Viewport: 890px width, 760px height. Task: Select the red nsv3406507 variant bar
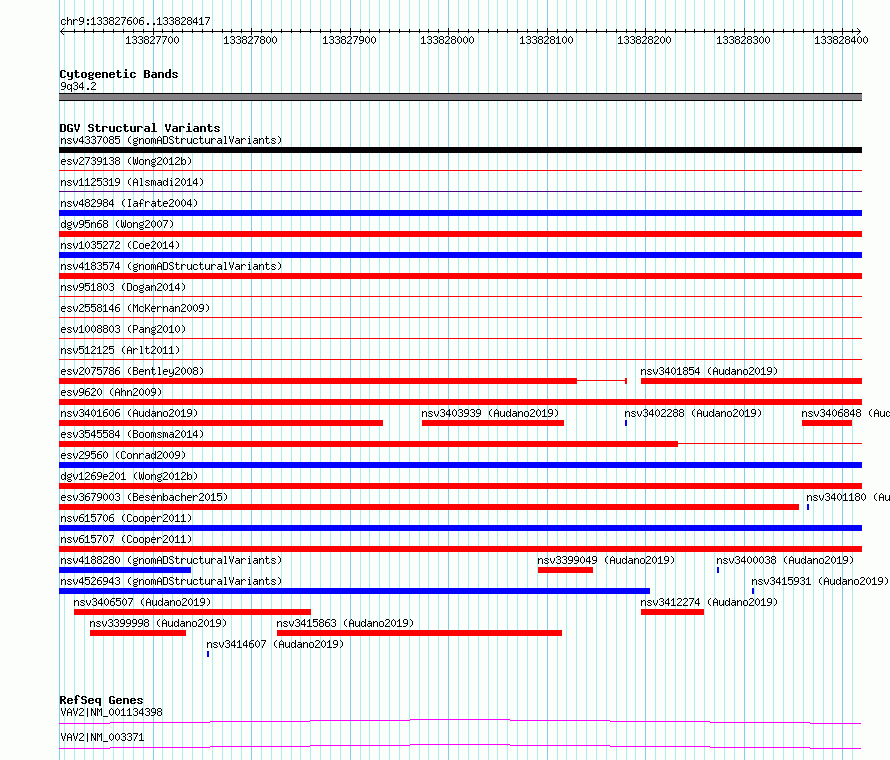click(192, 612)
